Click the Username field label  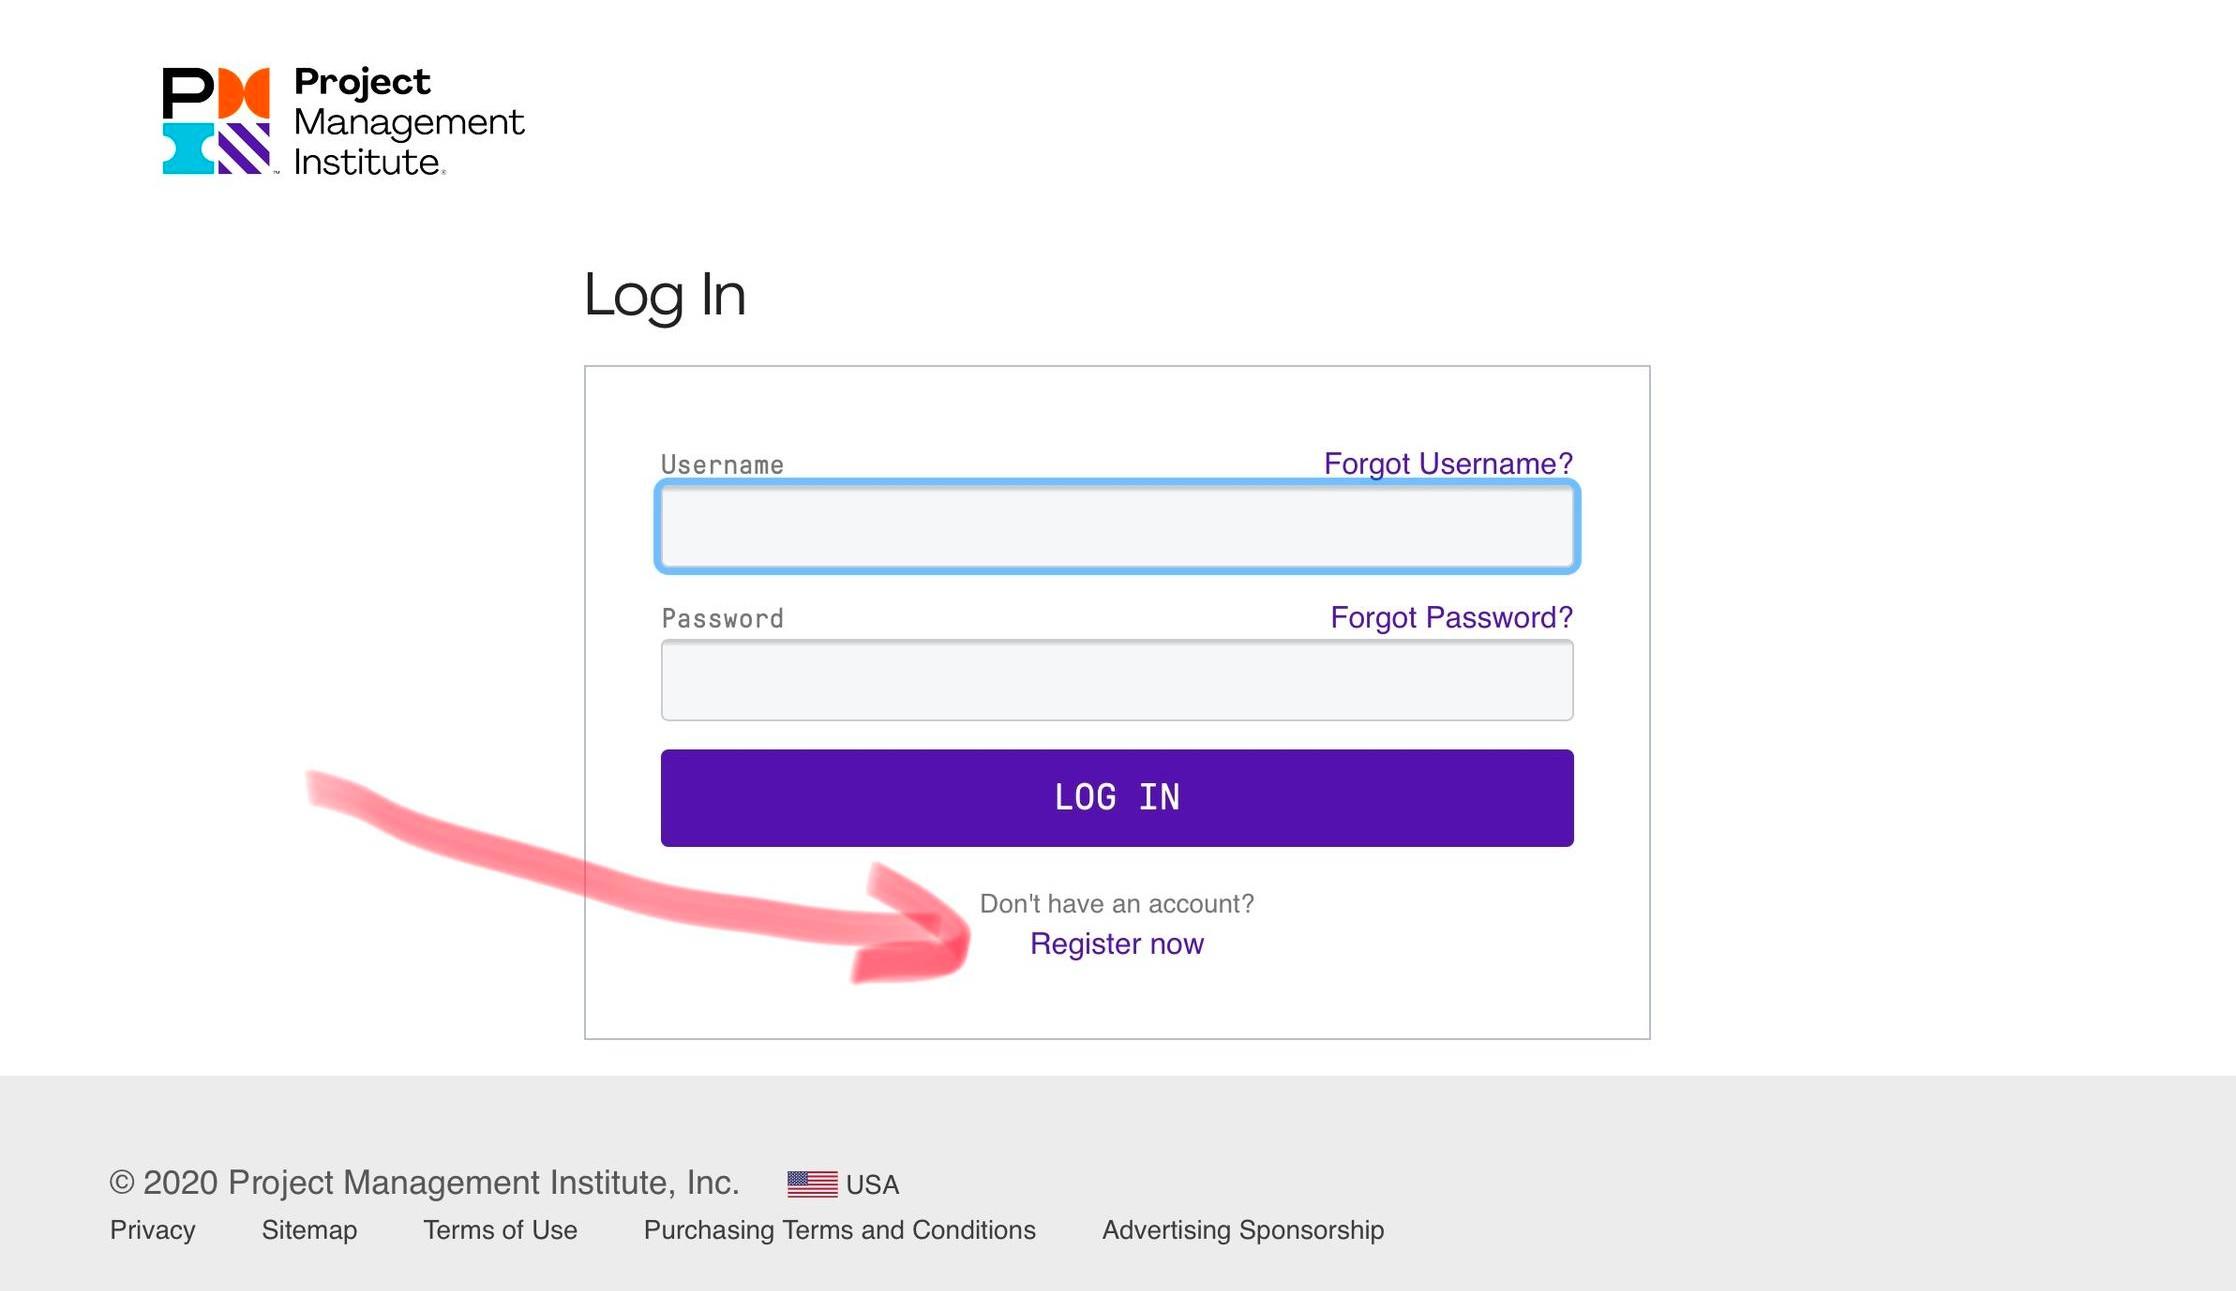point(722,465)
